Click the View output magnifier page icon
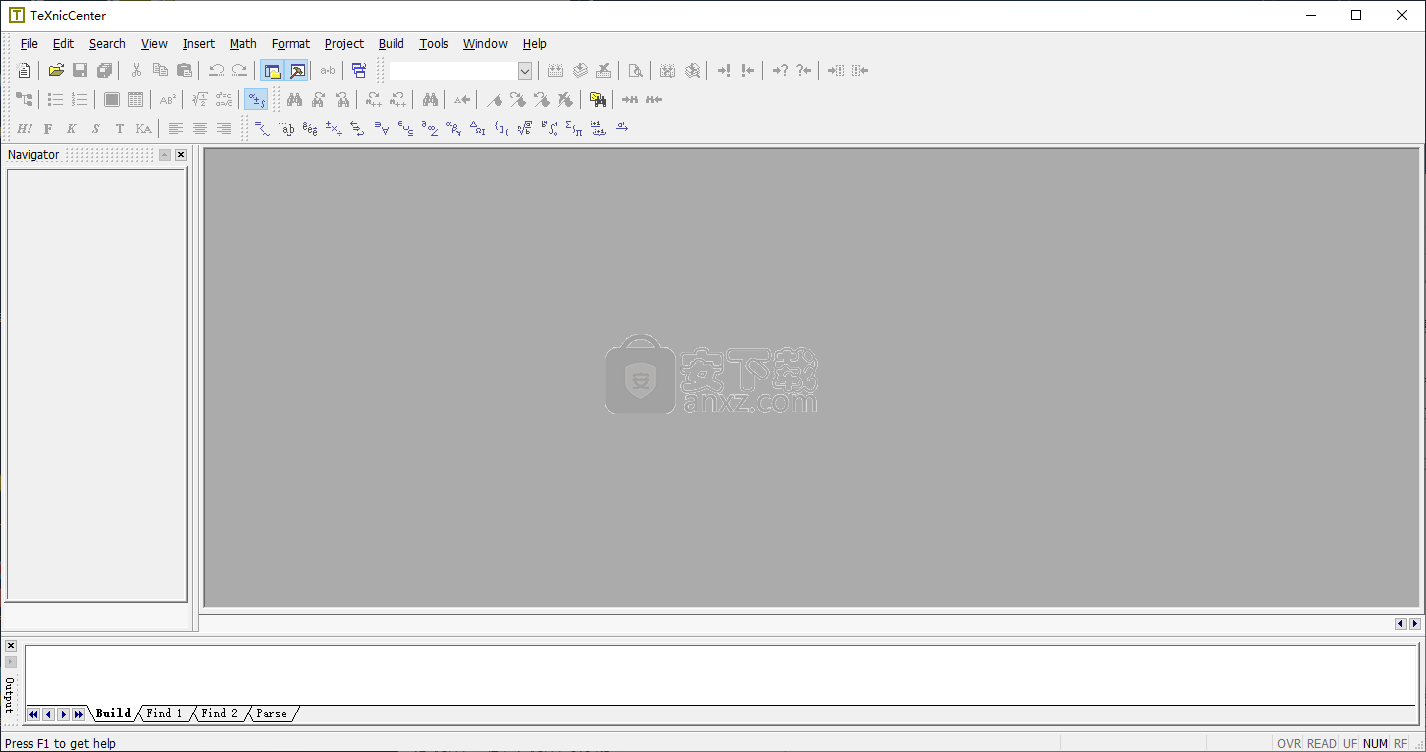 pyautogui.click(x=635, y=71)
